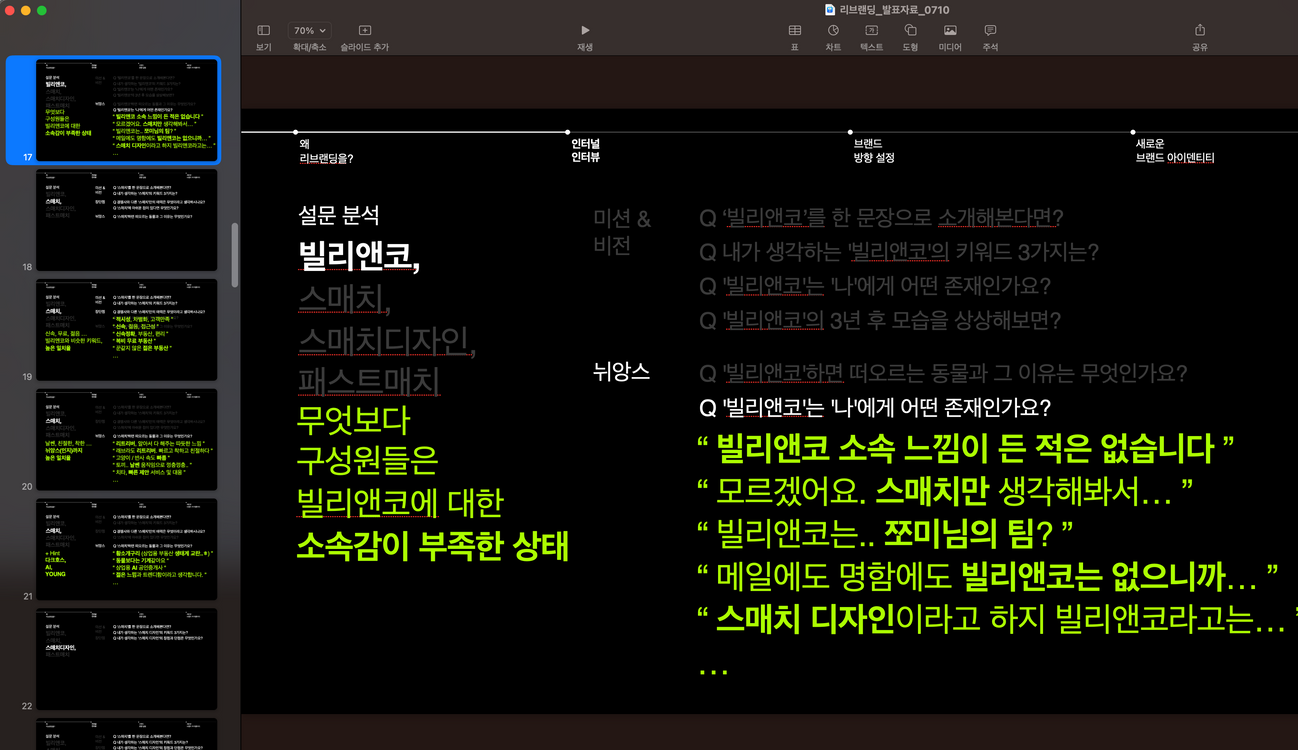
Task: Click the green fullscreen window button
Action: click(42, 10)
